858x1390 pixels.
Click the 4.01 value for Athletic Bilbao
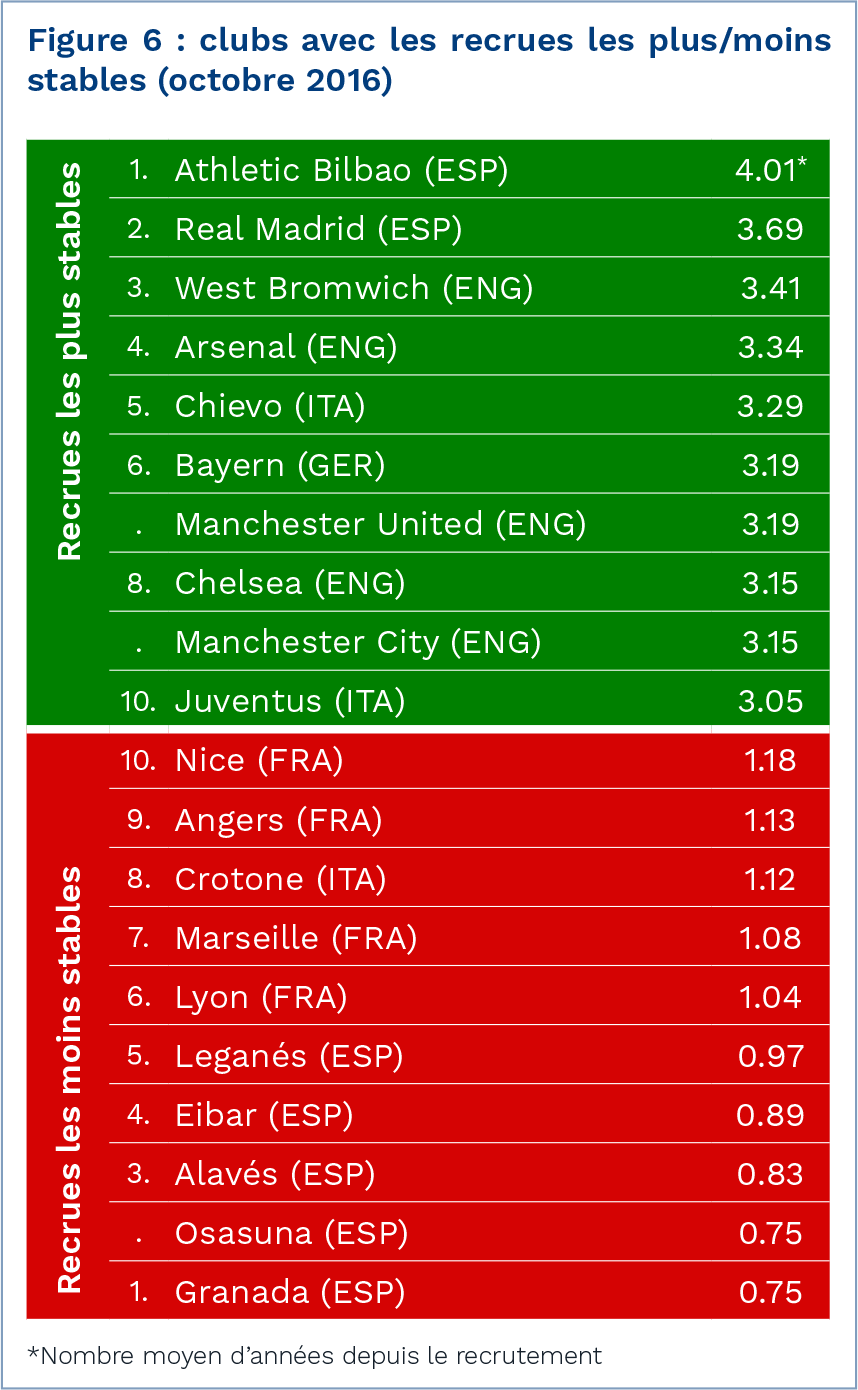pyautogui.click(x=765, y=170)
